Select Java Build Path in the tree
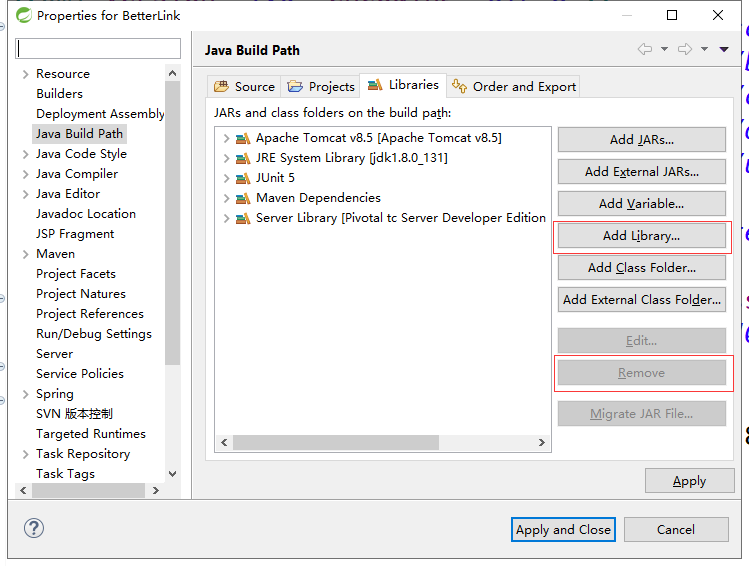This screenshot has height=566, width=749. (79, 134)
